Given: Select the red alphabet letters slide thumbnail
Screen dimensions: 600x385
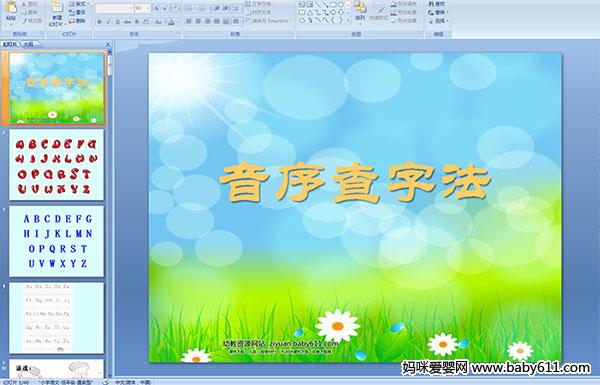Looking at the screenshot, I should coord(56,165).
